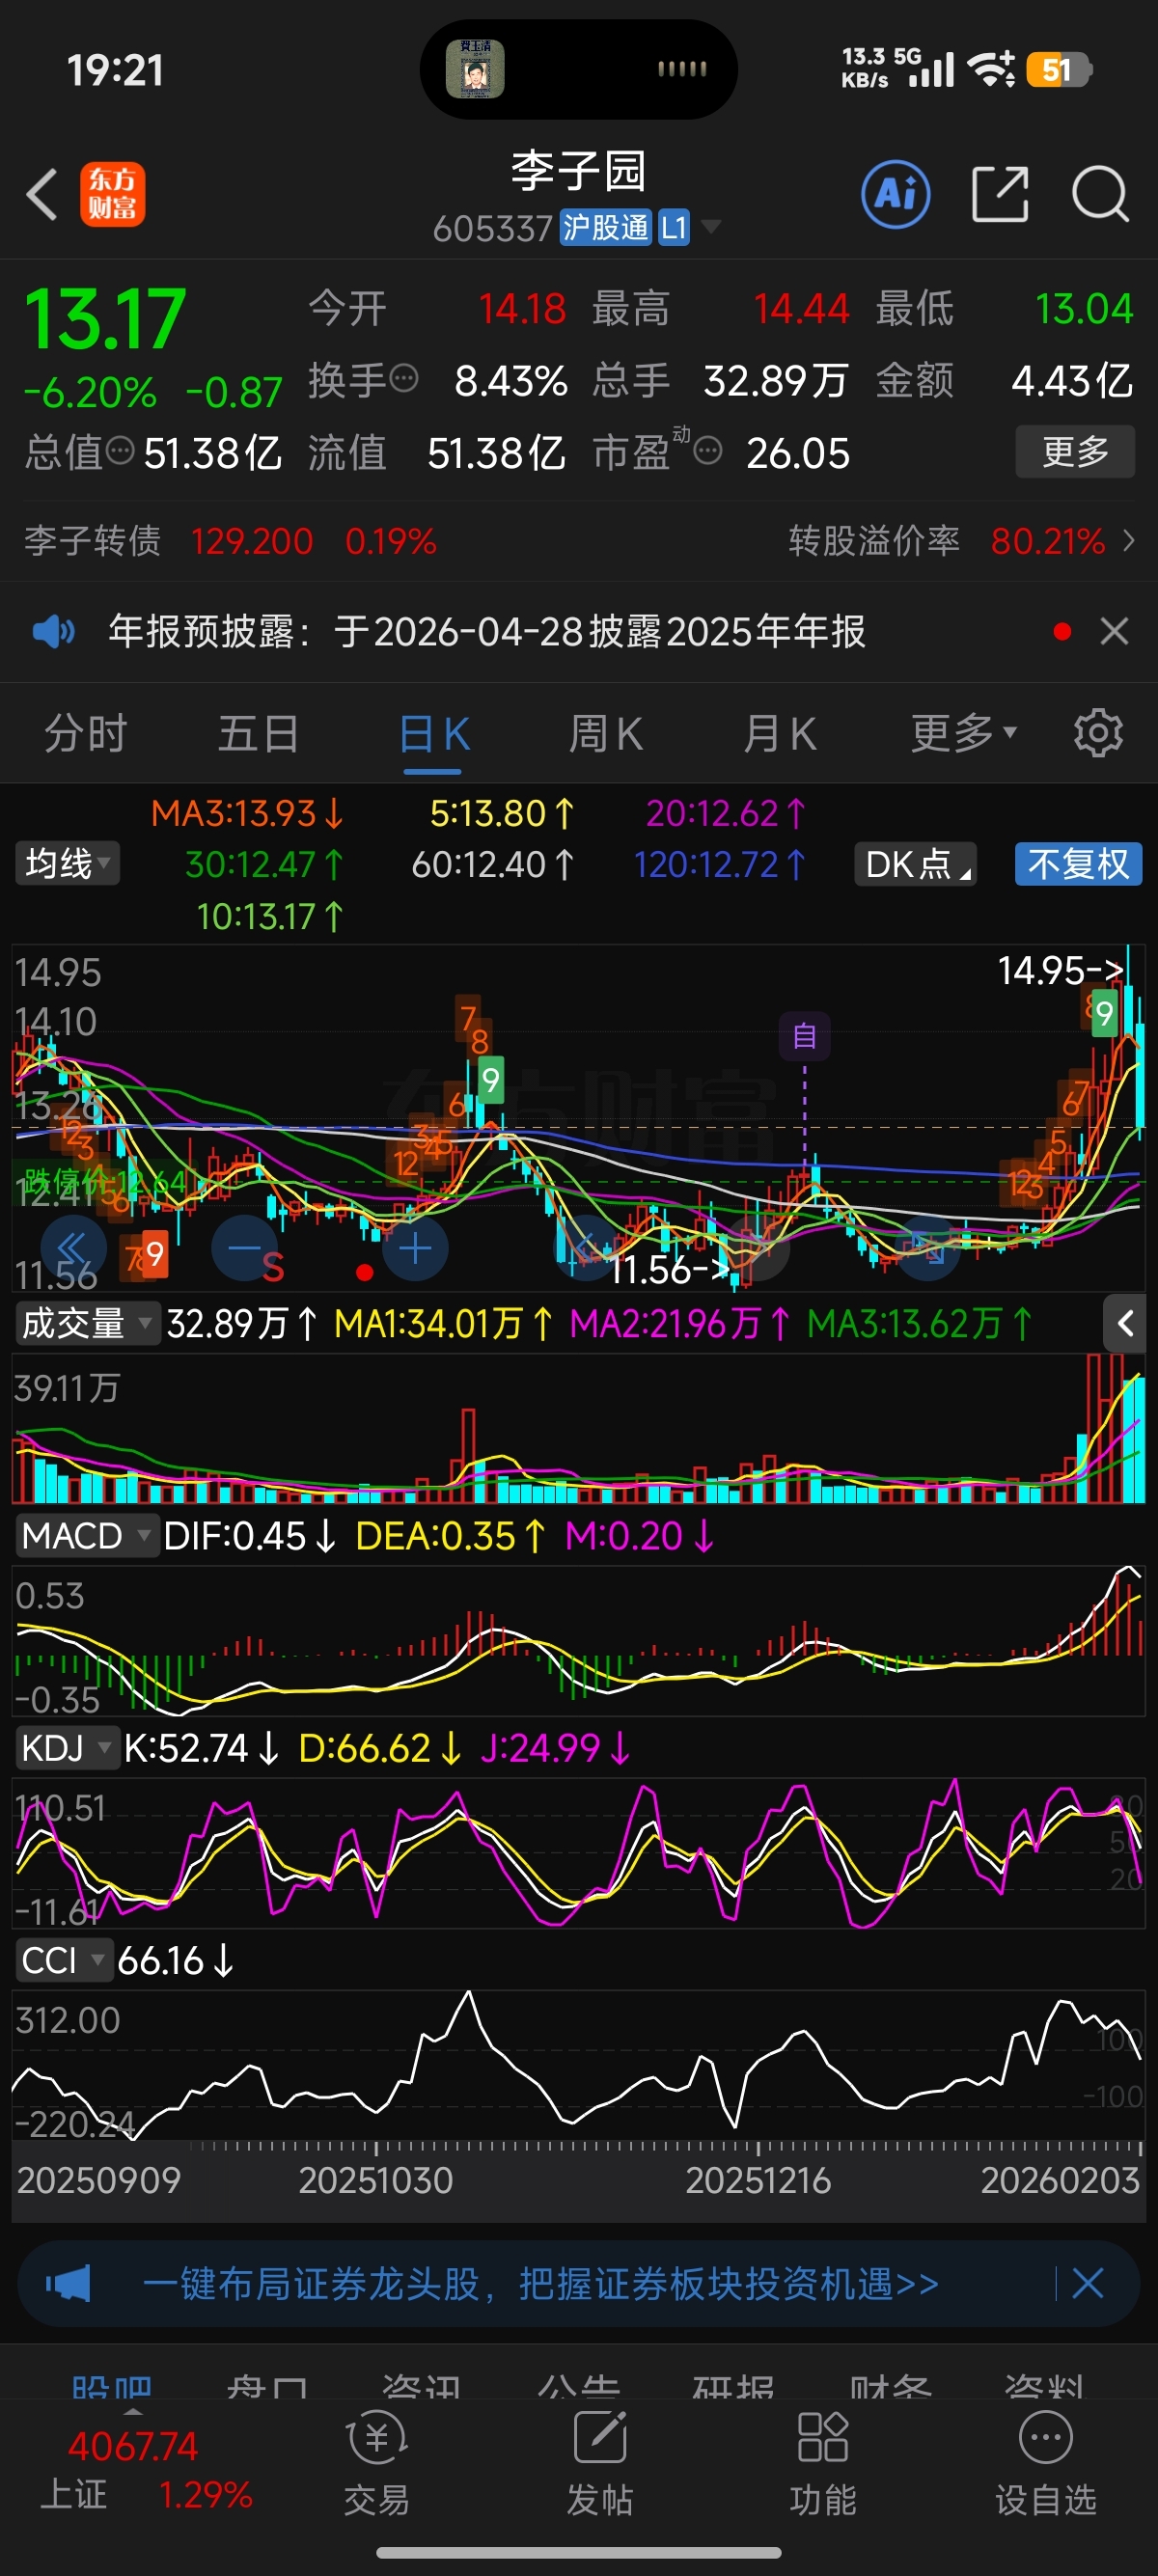Tap date label 20251216 on axis
1158x2576 pixels.
(757, 2180)
